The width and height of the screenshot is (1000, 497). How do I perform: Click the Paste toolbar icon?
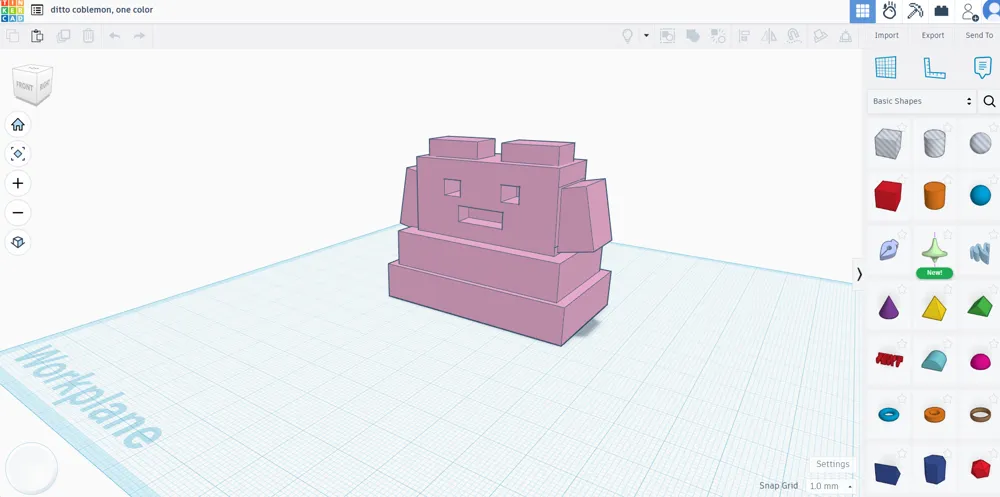pos(37,36)
